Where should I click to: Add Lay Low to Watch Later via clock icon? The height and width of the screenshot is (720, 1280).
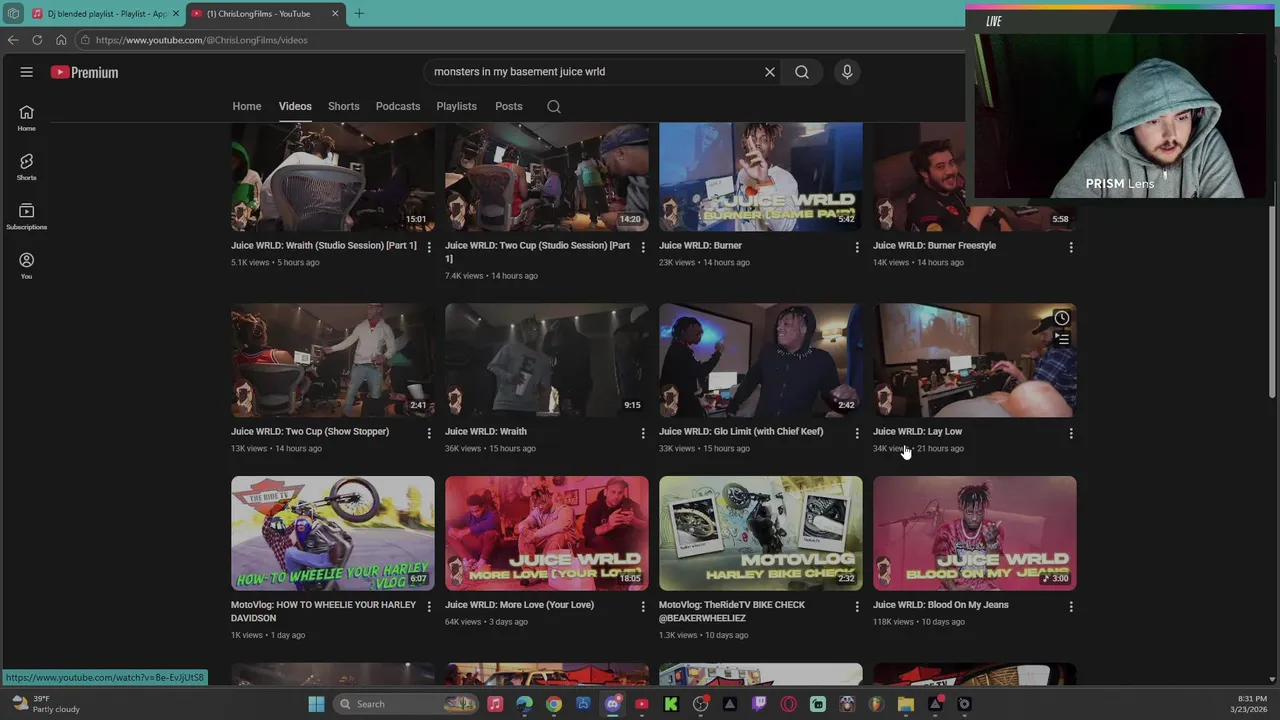point(1062,319)
